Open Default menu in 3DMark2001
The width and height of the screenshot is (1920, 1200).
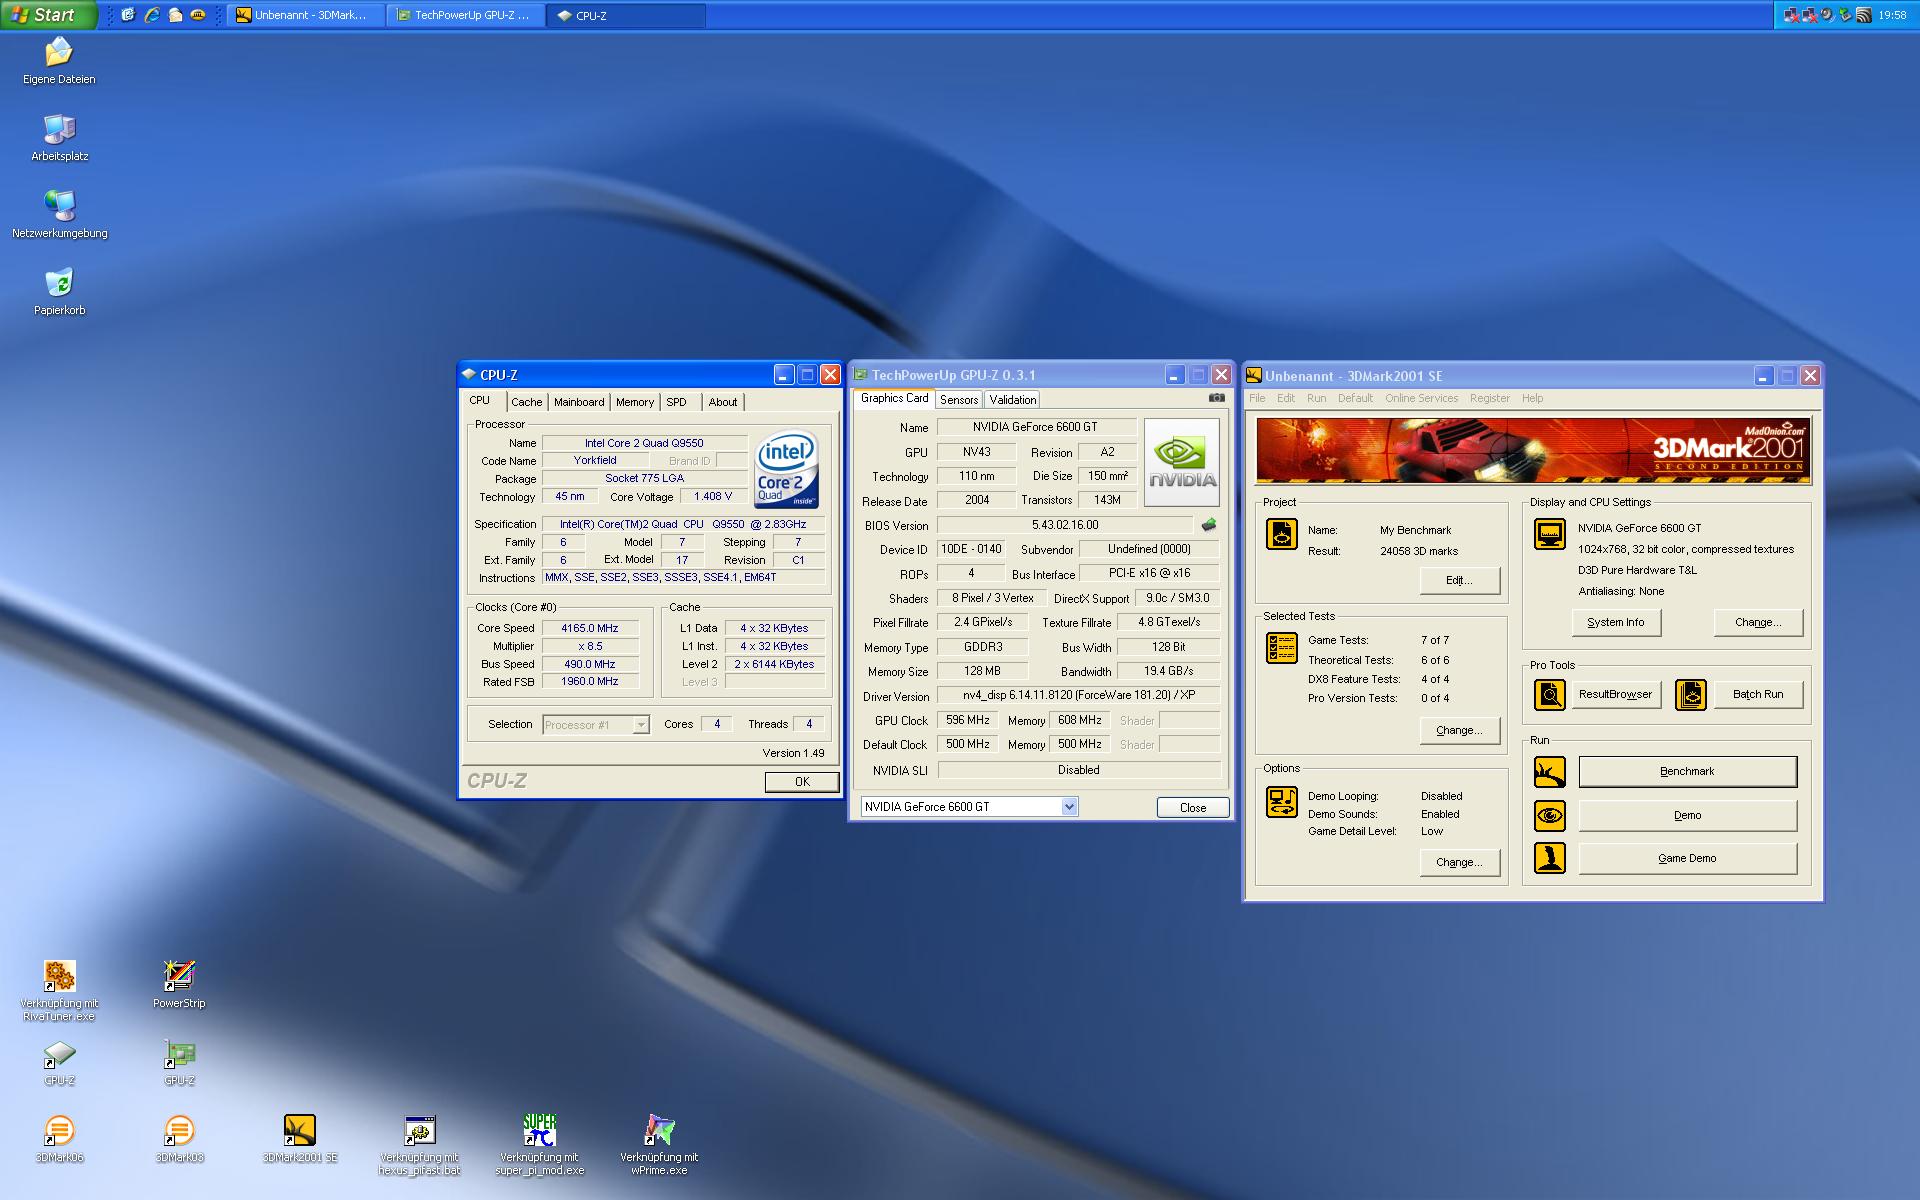point(1355,398)
